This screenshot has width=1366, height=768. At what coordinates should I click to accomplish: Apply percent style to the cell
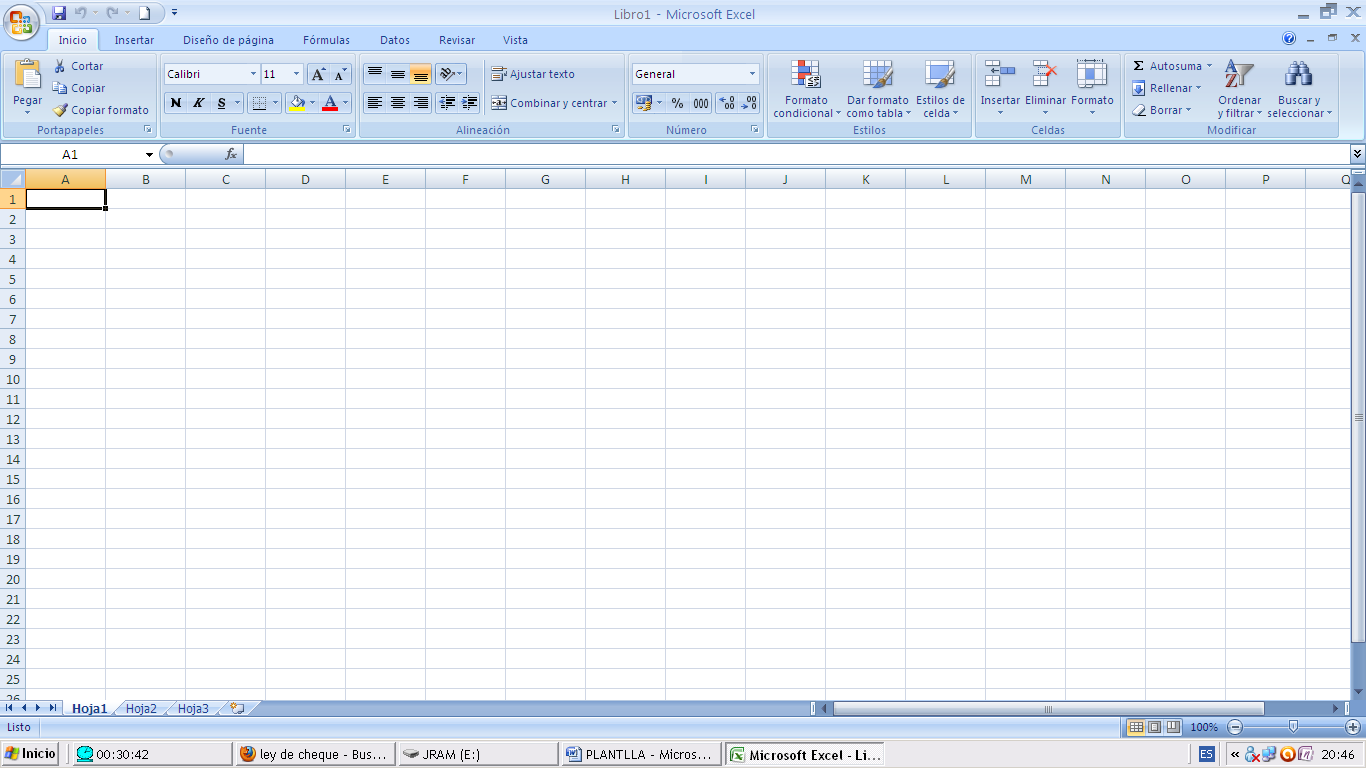click(677, 103)
